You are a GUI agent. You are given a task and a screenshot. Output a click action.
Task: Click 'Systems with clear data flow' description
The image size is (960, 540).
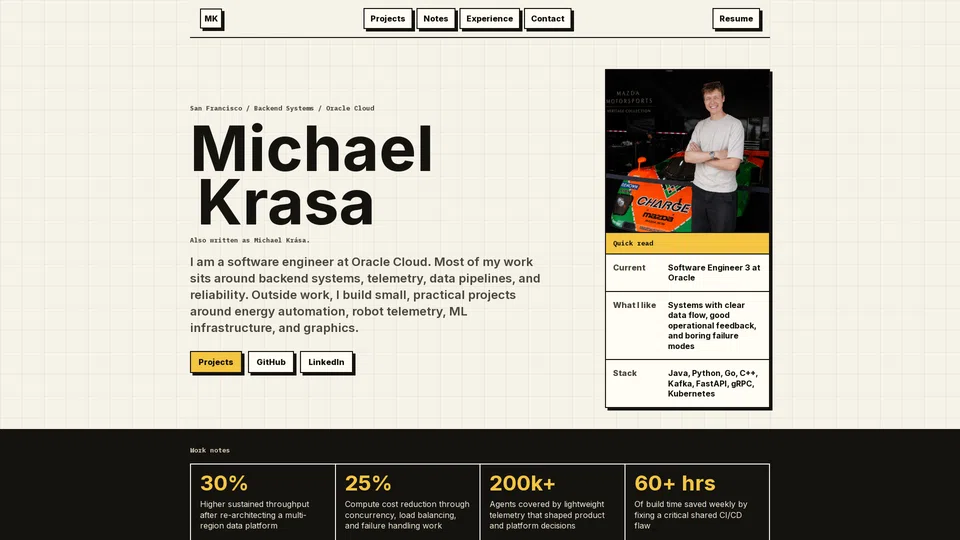pos(712,325)
